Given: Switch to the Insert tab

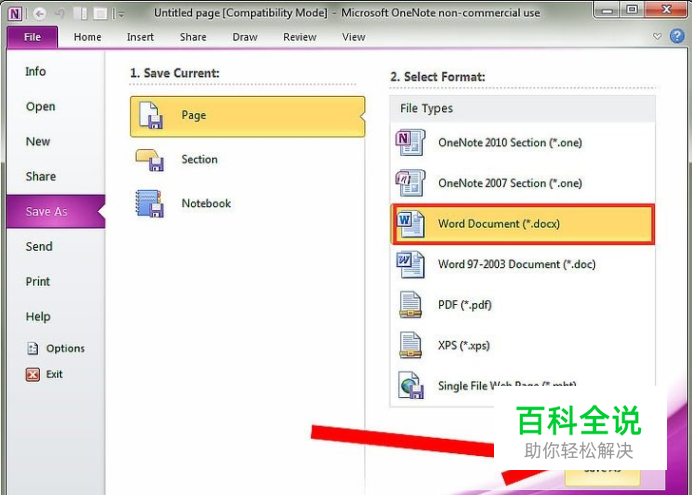Looking at the screenshot, I should 140,37.
